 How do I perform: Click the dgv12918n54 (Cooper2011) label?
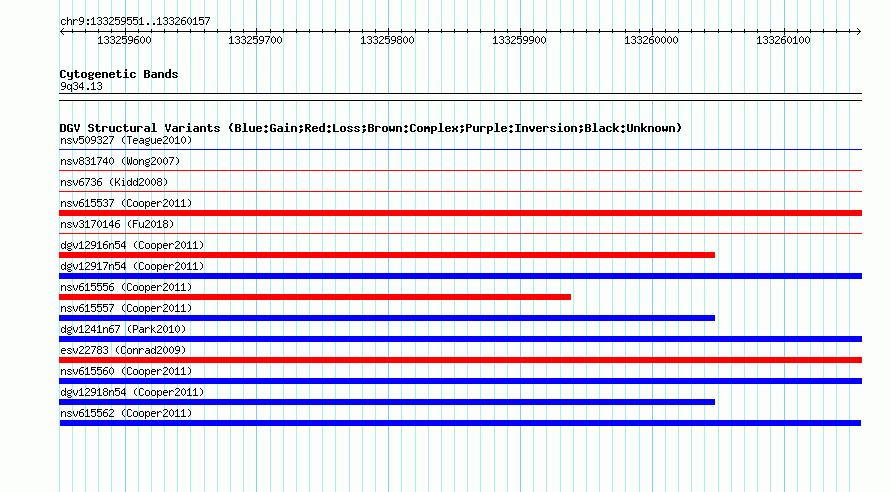click(132, 392)
